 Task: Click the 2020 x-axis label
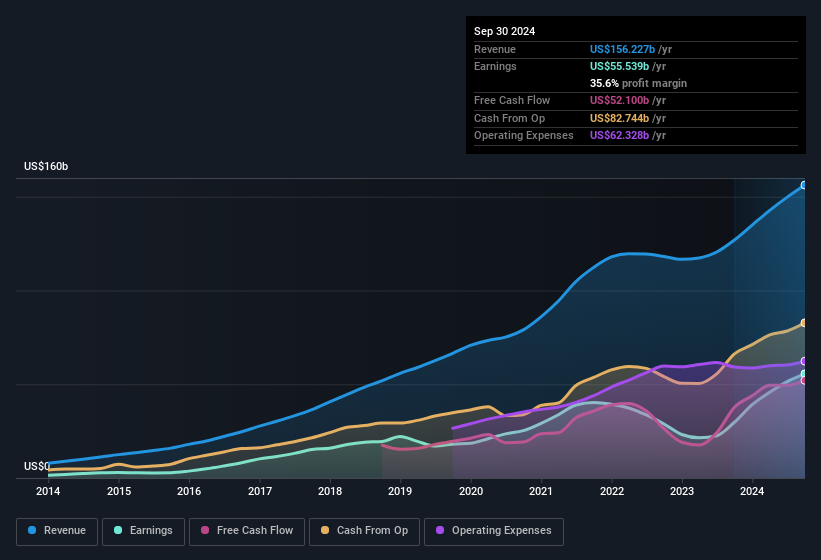(x=471, y=491)
